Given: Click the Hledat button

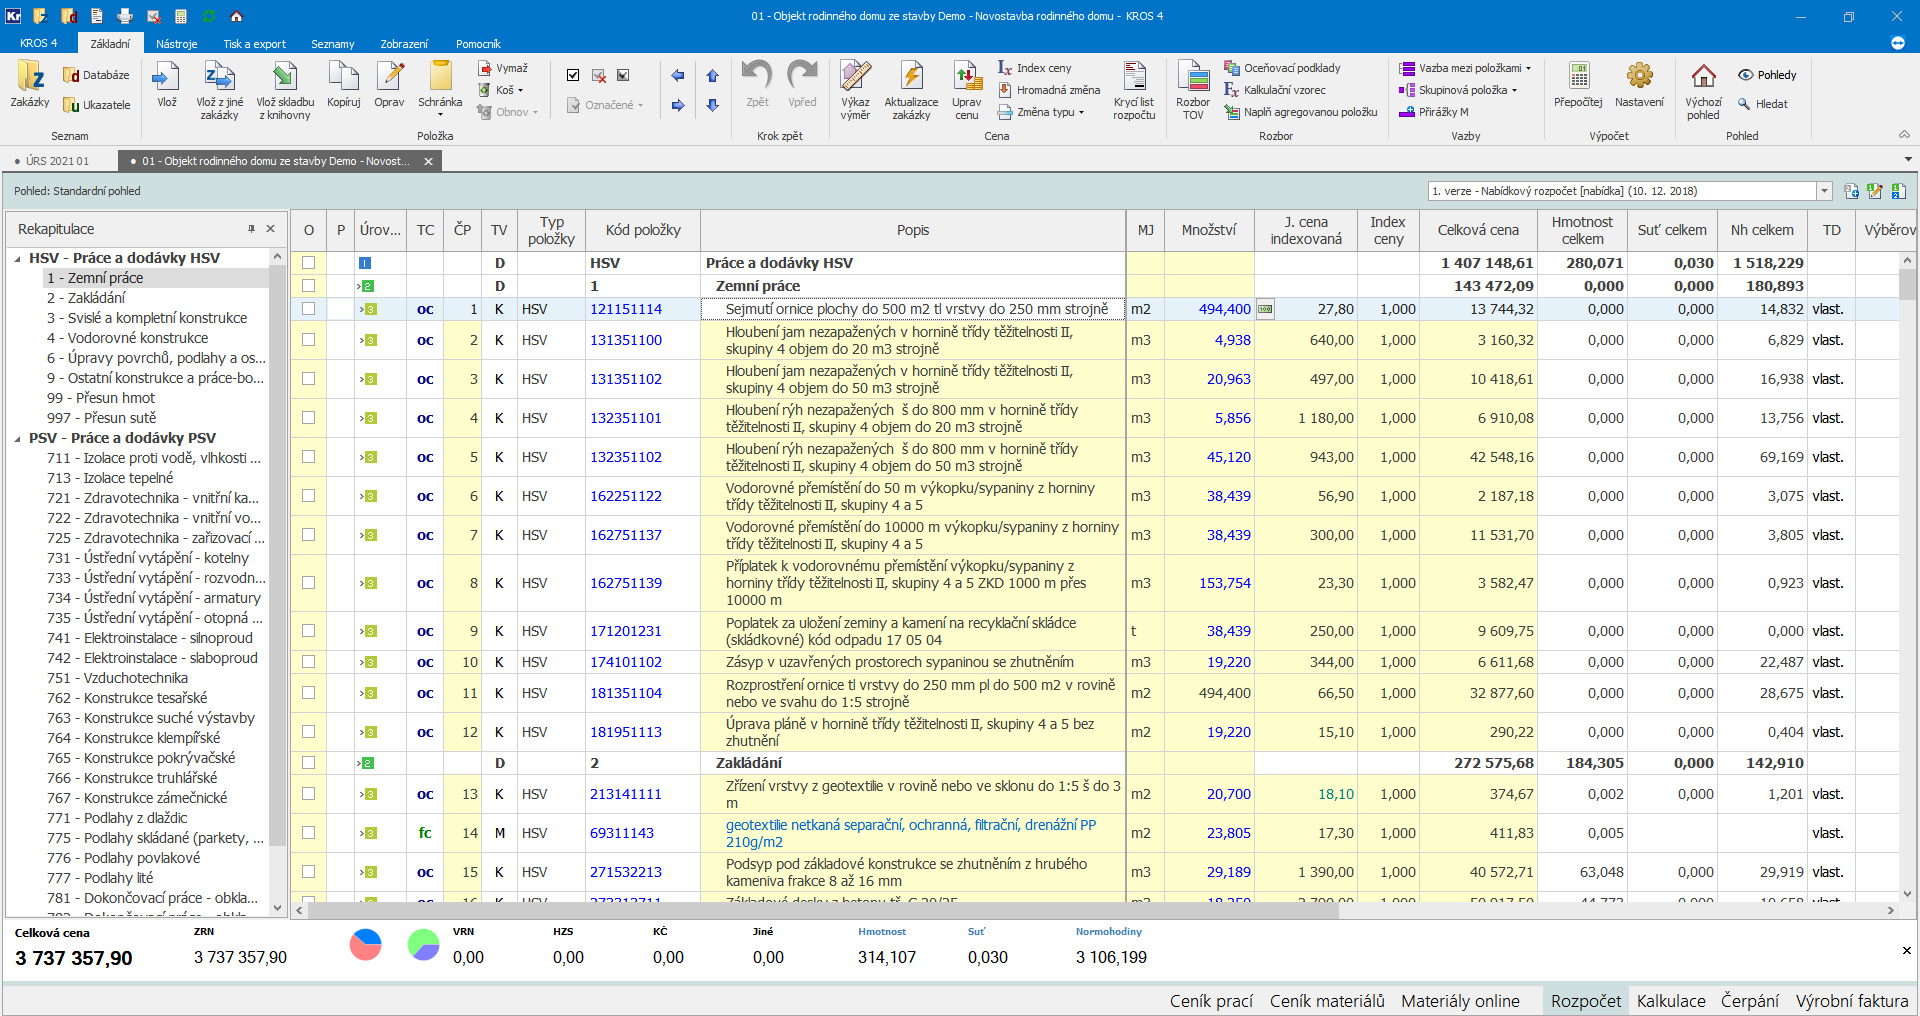Looking at the screenshot, I should point(1763,104).
